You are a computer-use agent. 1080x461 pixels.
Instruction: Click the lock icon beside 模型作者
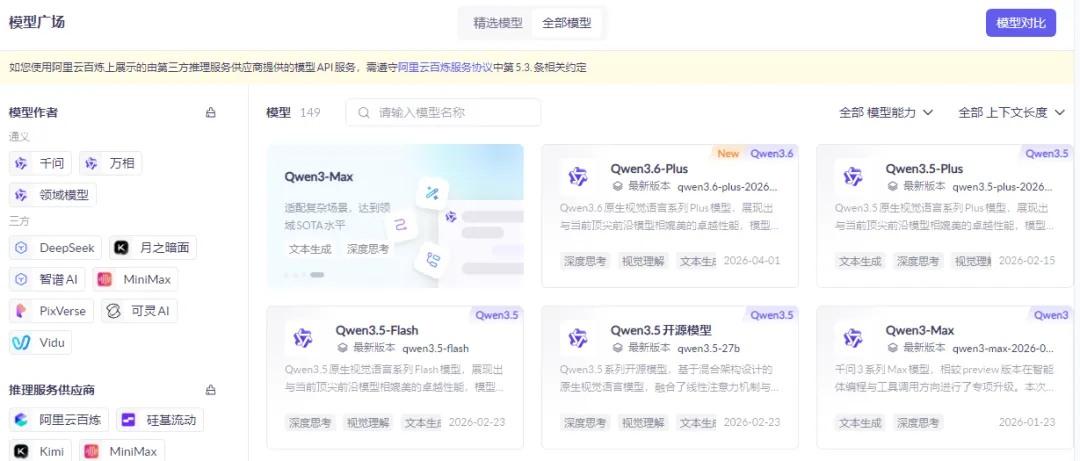click(211, 112)
